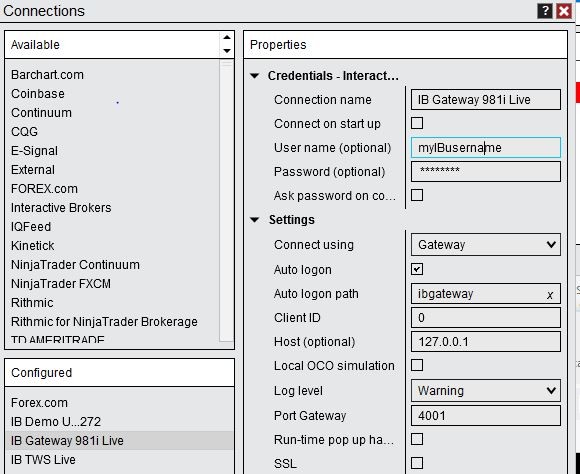The image size is (580, 474).
Task: Close the Connections window
Action: (564, 11)
